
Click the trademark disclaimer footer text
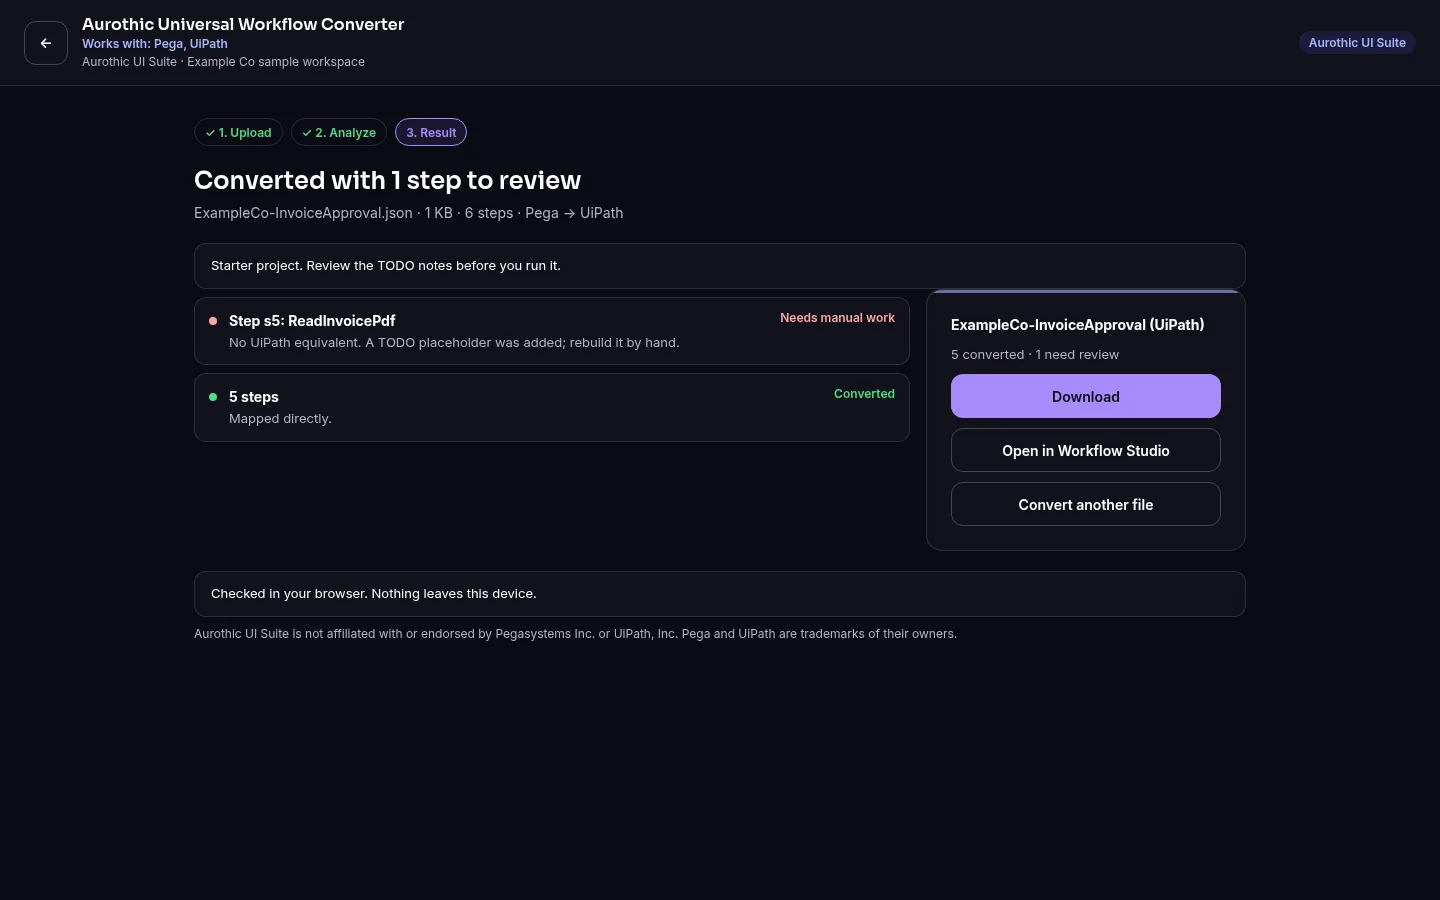[x=575, y=634]
